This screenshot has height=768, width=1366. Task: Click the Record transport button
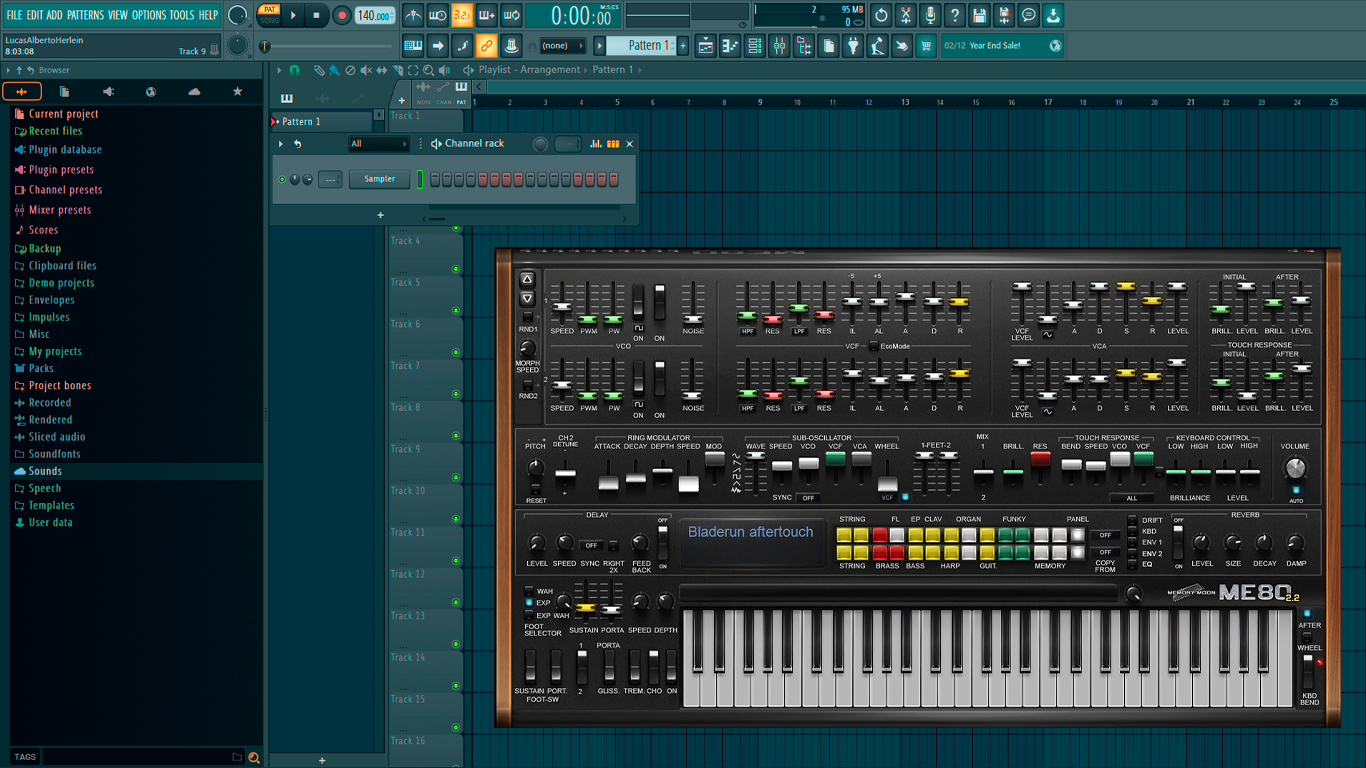click(341, 15)
